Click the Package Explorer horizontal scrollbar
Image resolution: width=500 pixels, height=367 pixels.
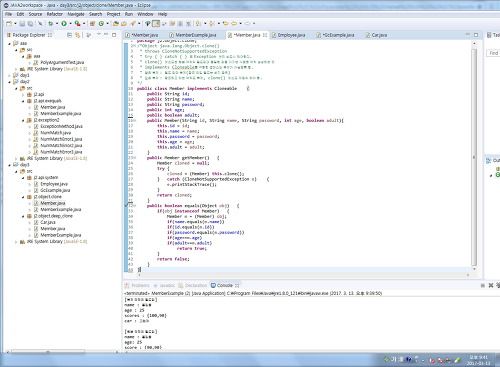pyautogui.click(x=47, y=352)
